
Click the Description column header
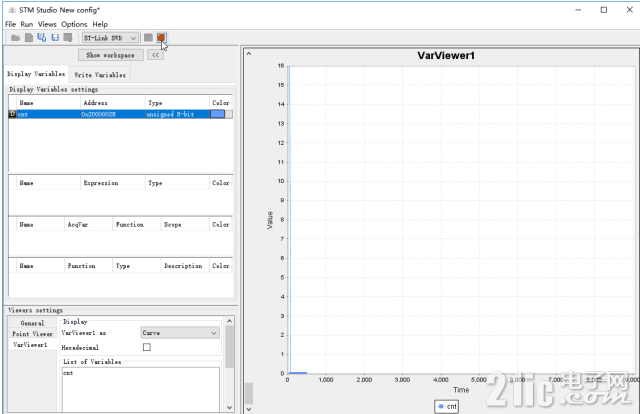tap(183, 266)
